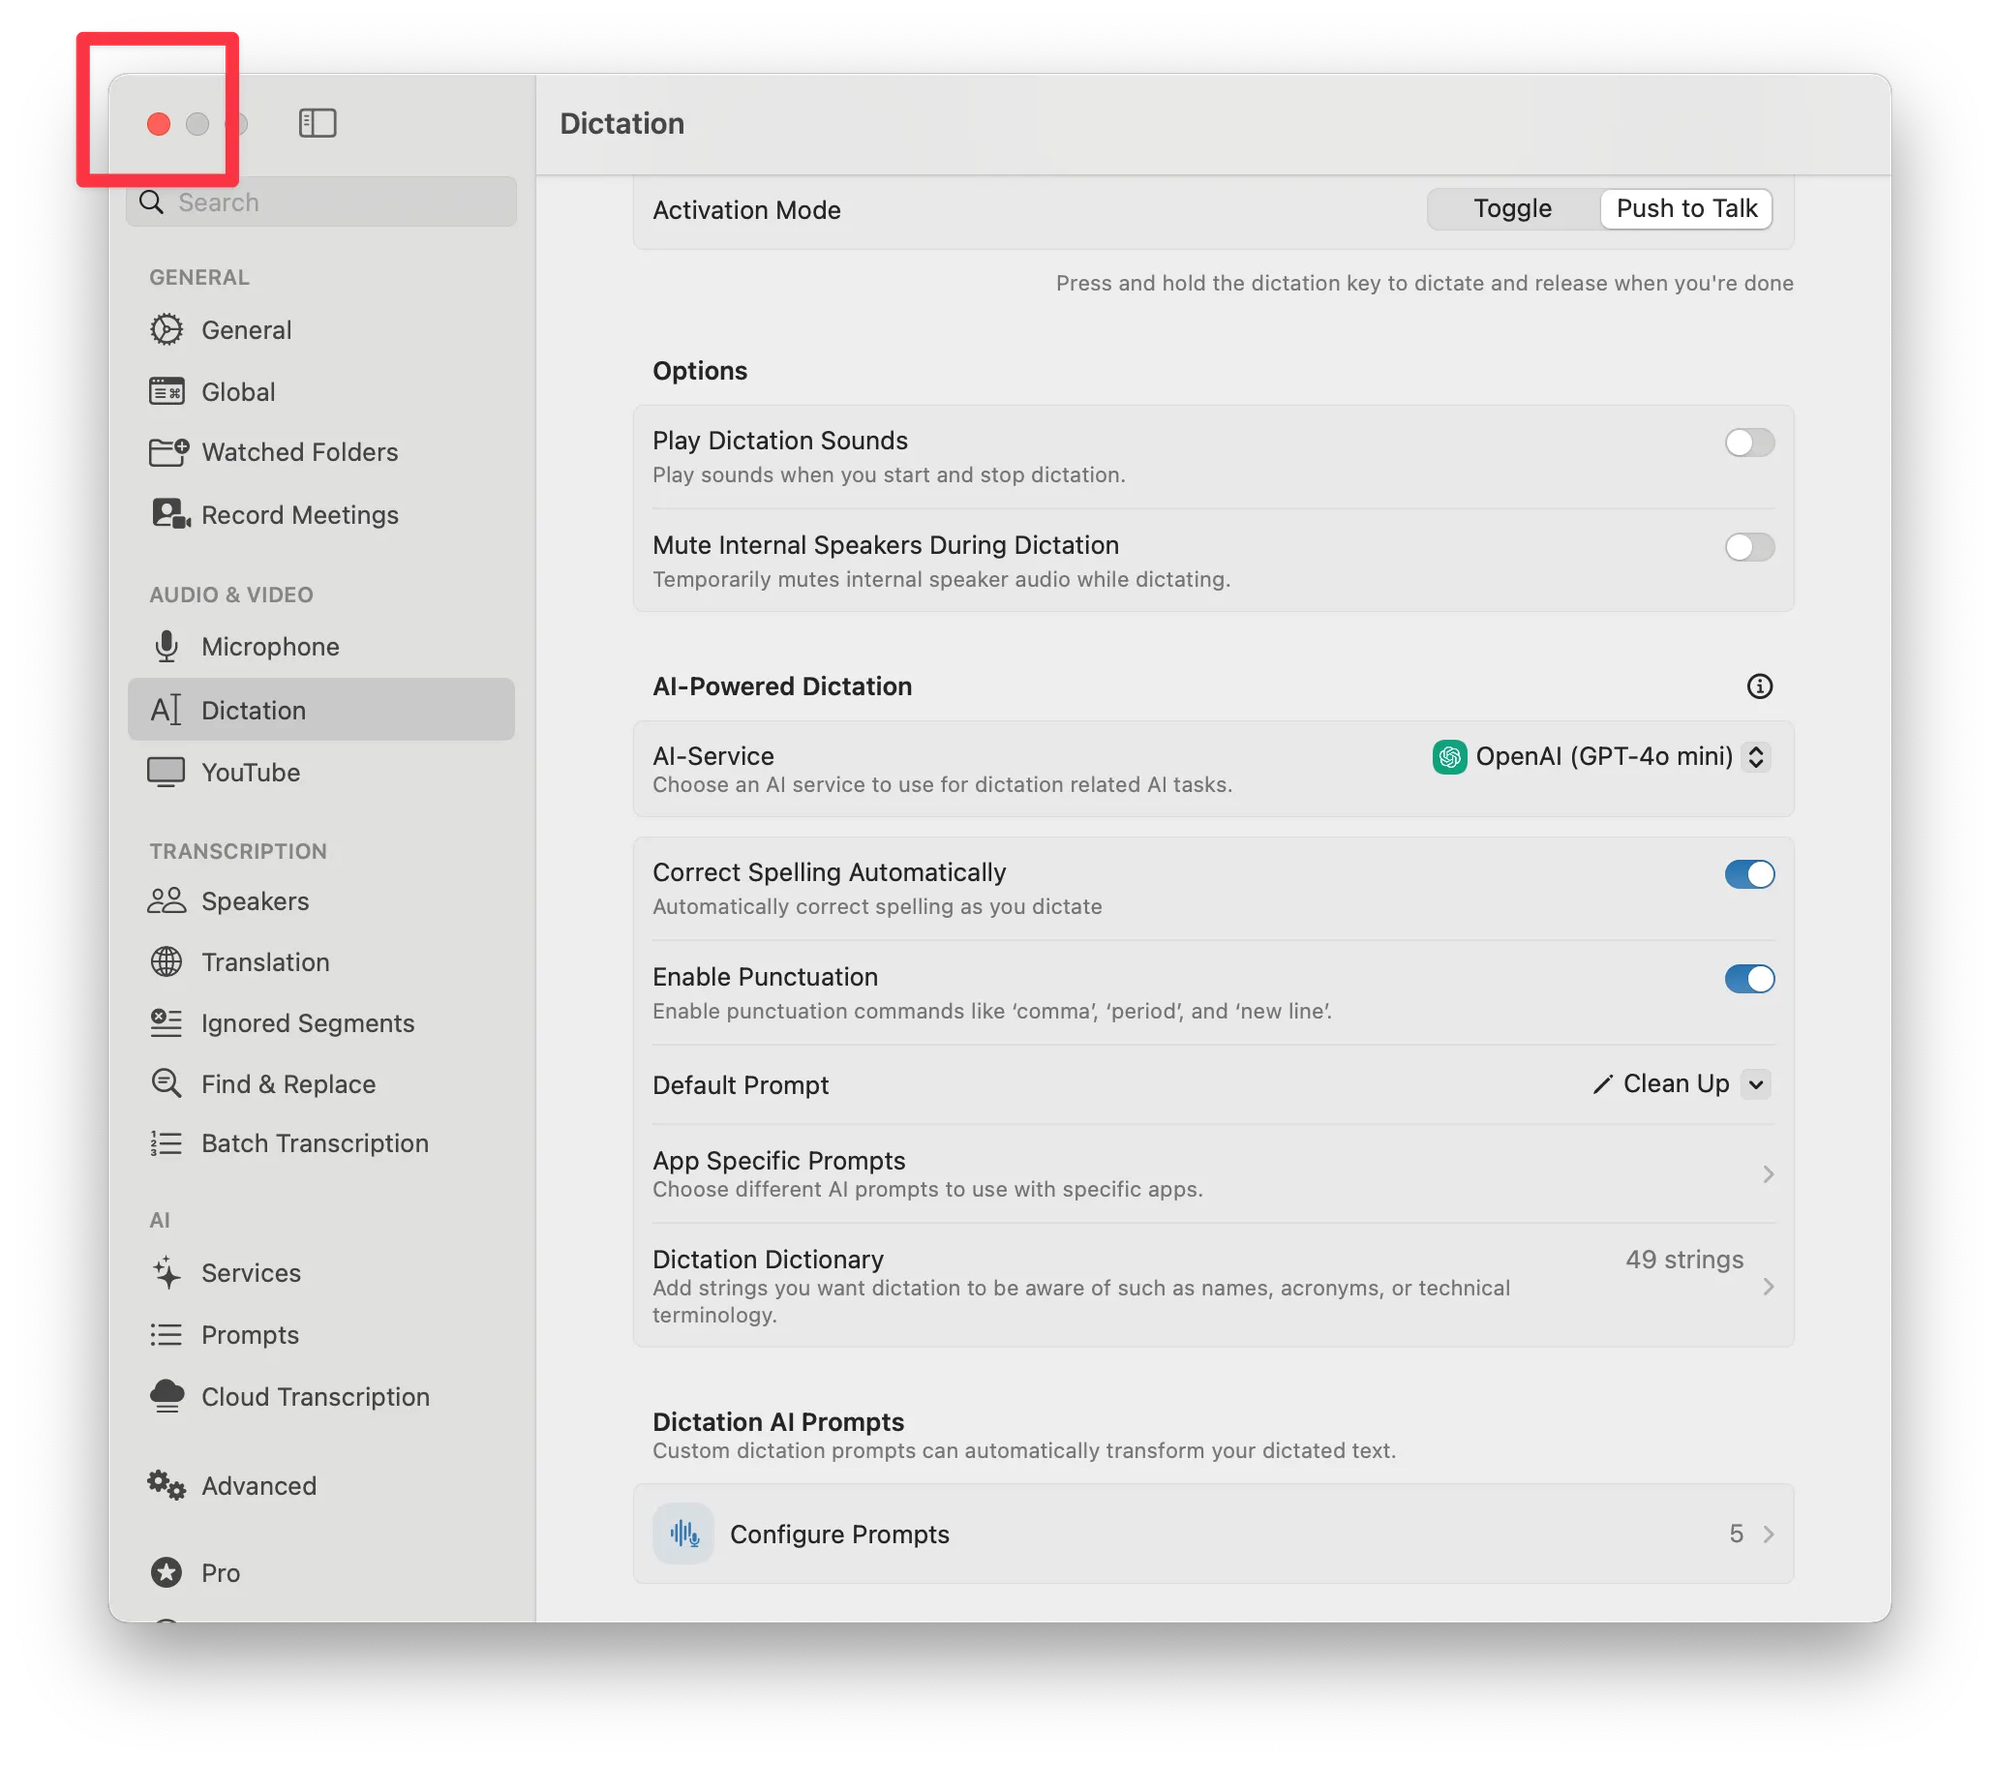Open Dictation Dictionary 49 strings row
Image resolution: width=2000 pixels, height=1766 pixels.
pyautogui.click(x=1685, y=1260)
